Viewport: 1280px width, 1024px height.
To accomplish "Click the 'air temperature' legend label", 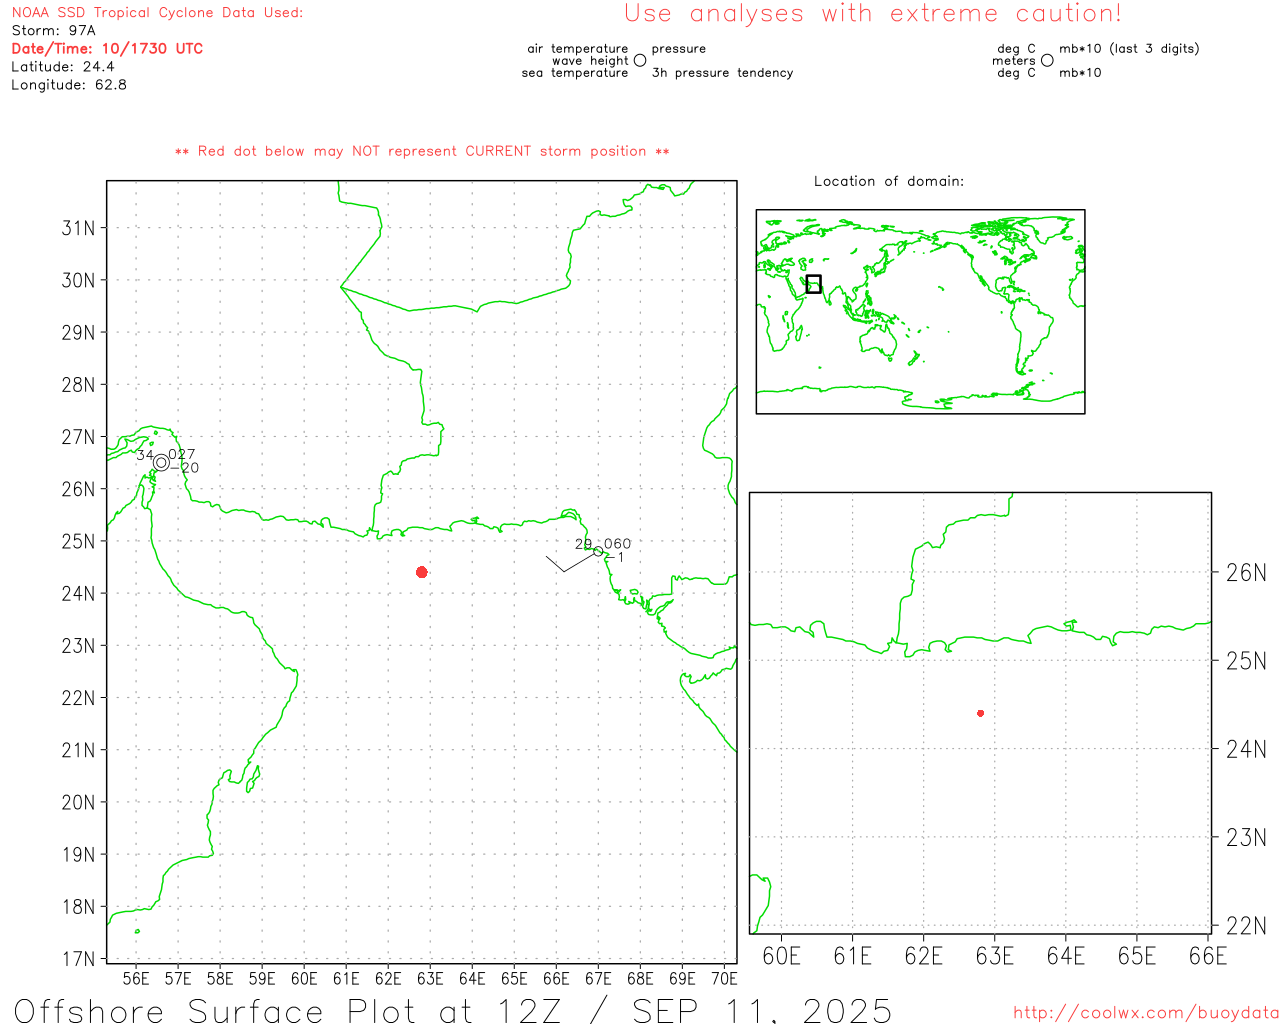I will (578, 49).
